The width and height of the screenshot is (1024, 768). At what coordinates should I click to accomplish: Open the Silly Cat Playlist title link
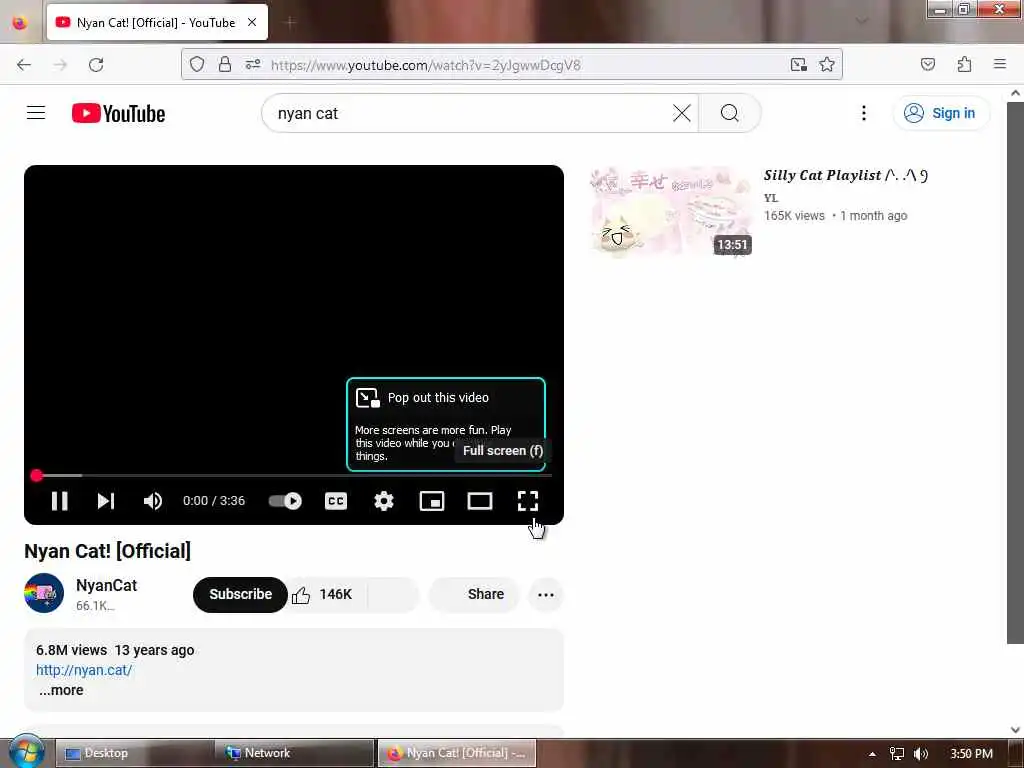coord(846,175)
